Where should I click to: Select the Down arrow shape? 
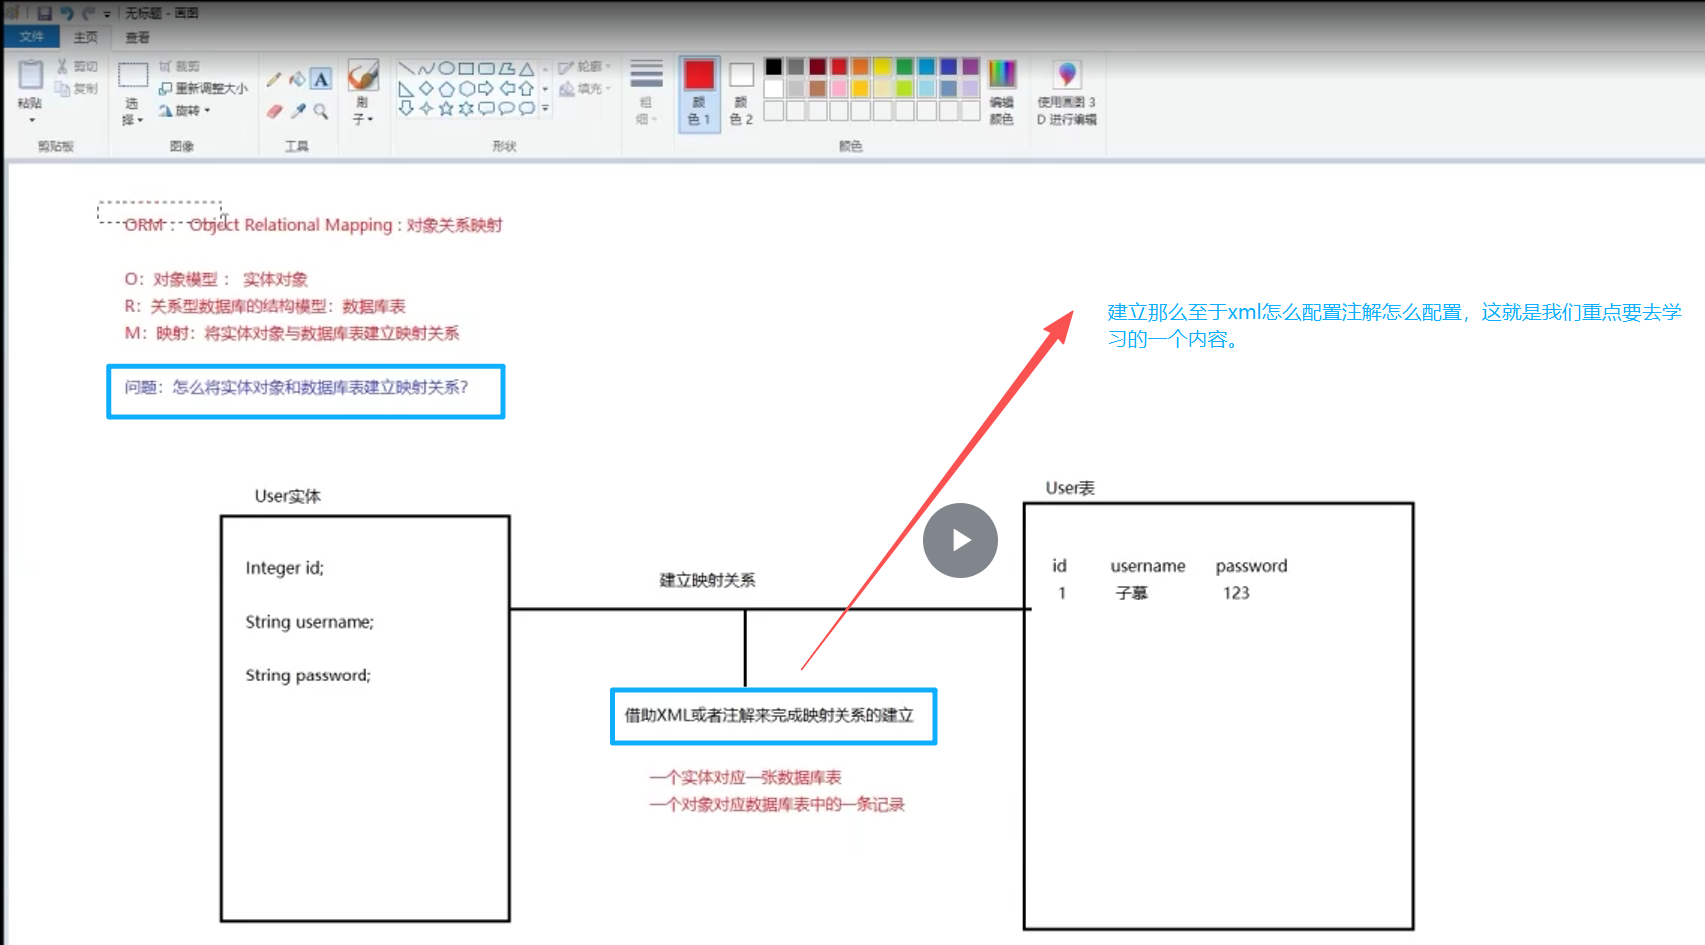click(407, 108)
